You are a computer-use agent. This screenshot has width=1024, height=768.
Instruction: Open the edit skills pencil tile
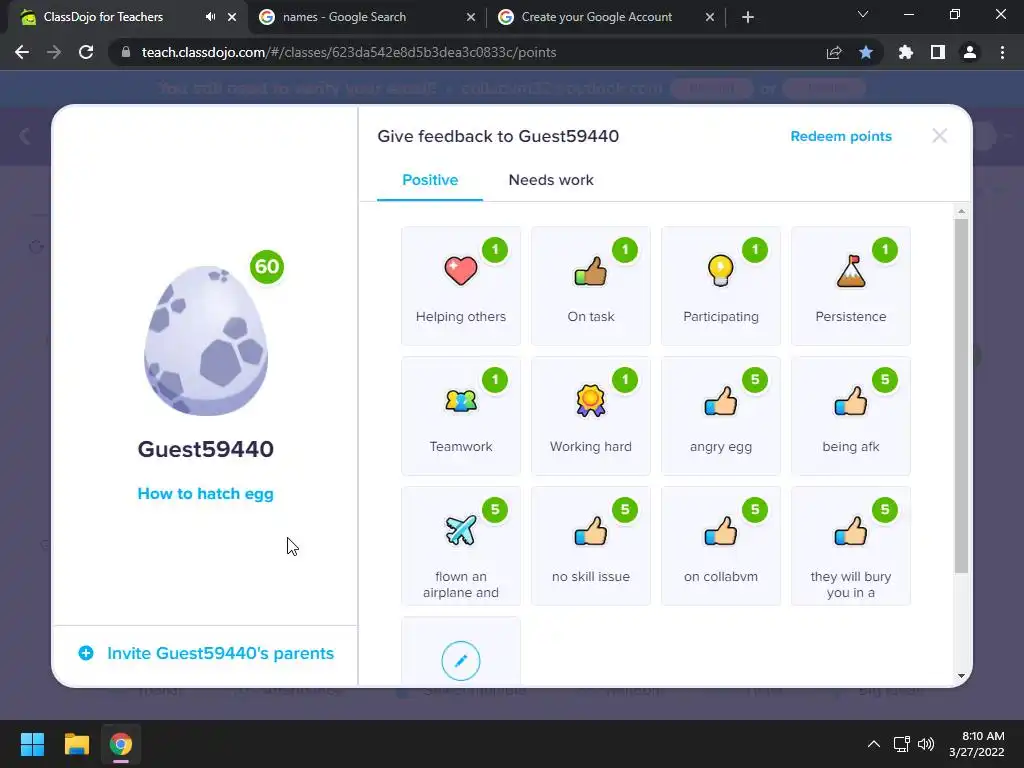pos(460,660)
